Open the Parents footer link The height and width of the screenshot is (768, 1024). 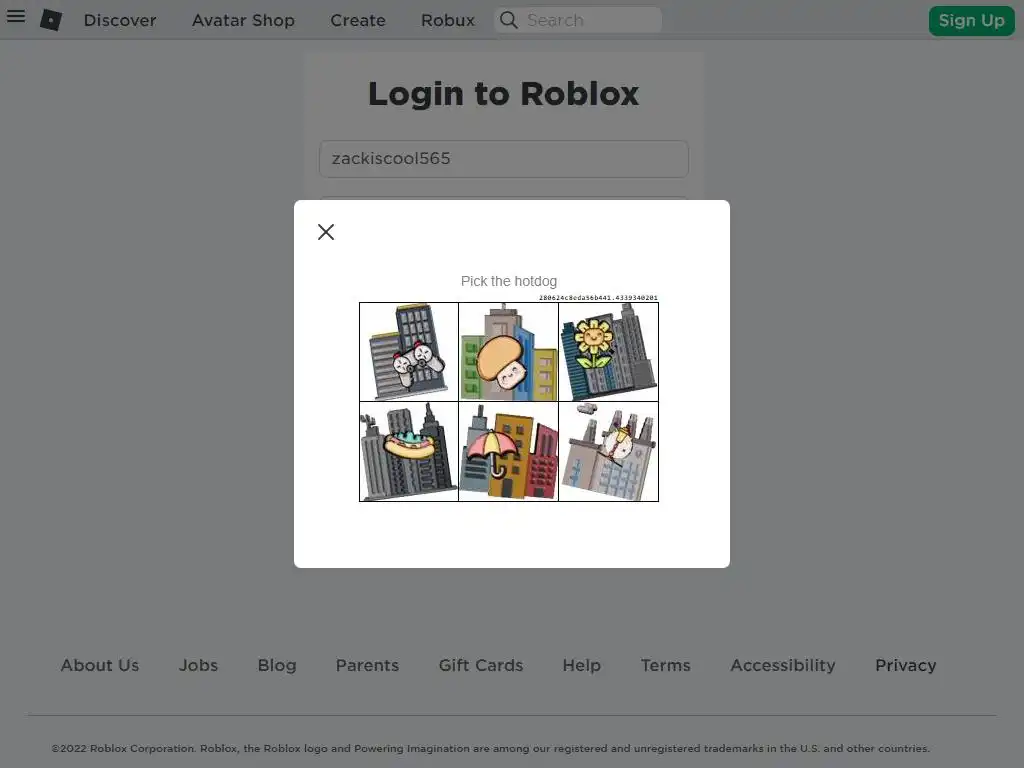[x=367, y=665]
